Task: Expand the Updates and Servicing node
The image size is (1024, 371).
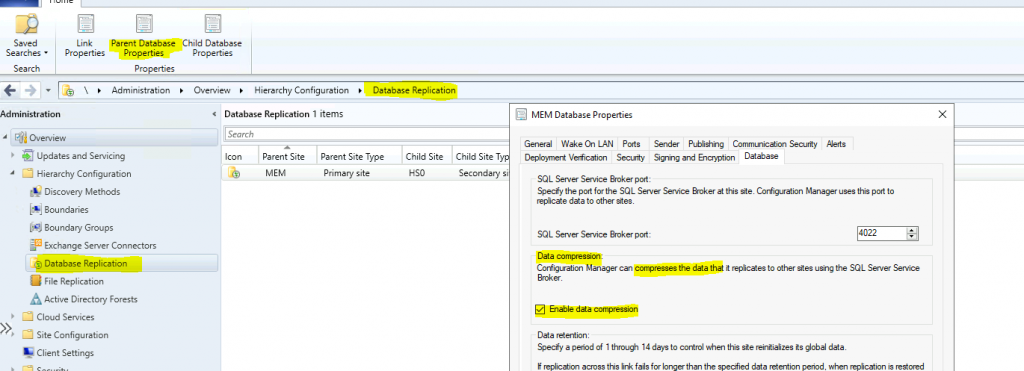Action: point(13,156)
